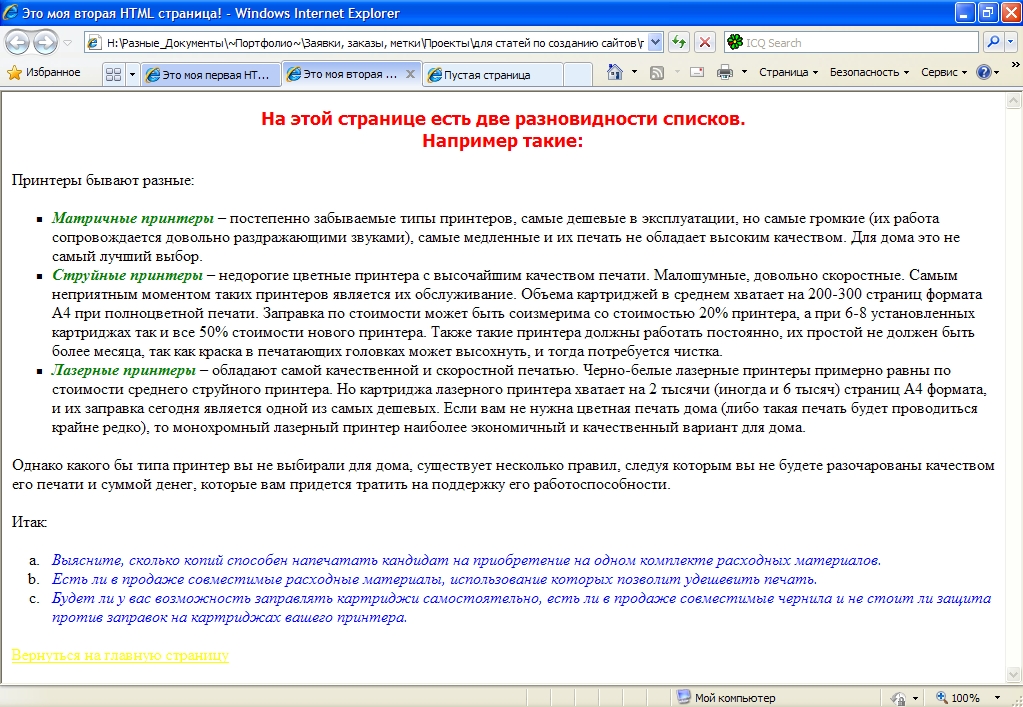Screen dimensions: 1023x707
Task: Open a new blank tab
Action: pos(577,74)
